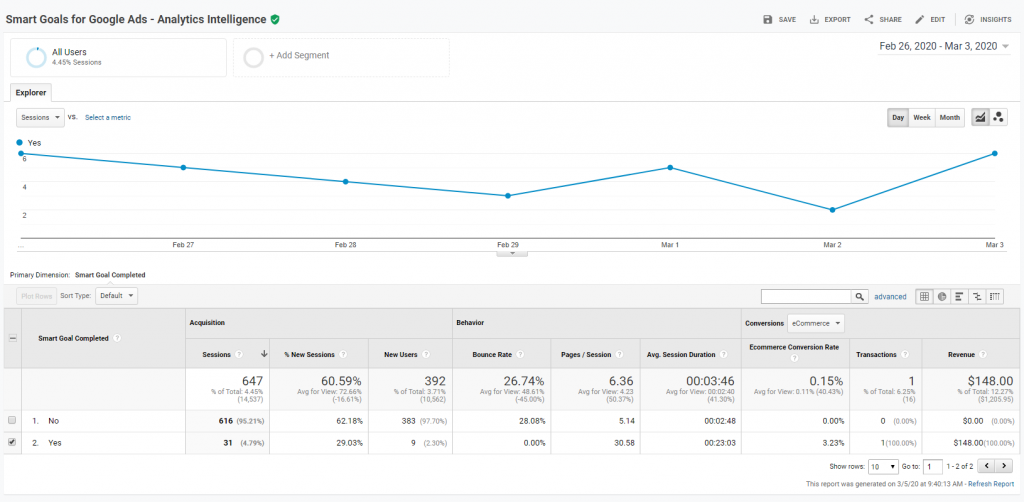Screen dimensions: 1024x502
Task: Switch to Percentage pie view icon
Action: (942, 296)
